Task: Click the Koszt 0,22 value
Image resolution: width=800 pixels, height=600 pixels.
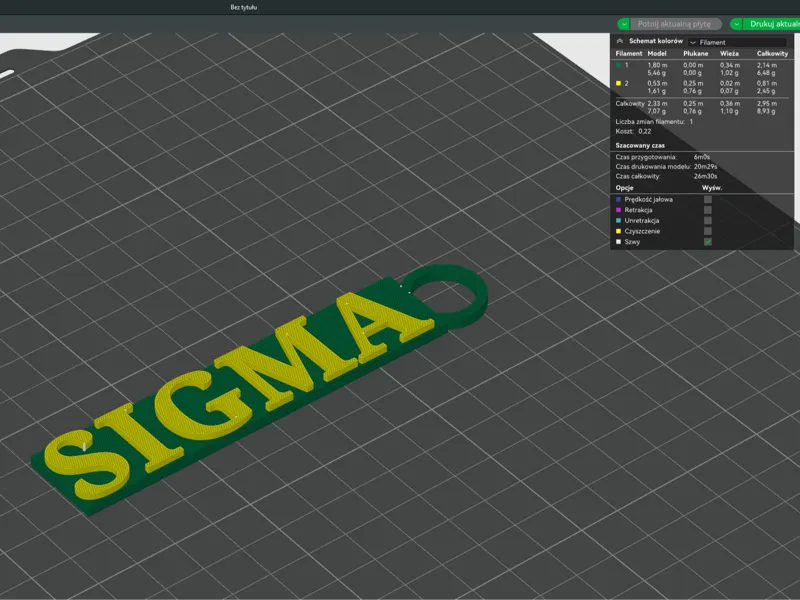Action: [x=644, y=131]
